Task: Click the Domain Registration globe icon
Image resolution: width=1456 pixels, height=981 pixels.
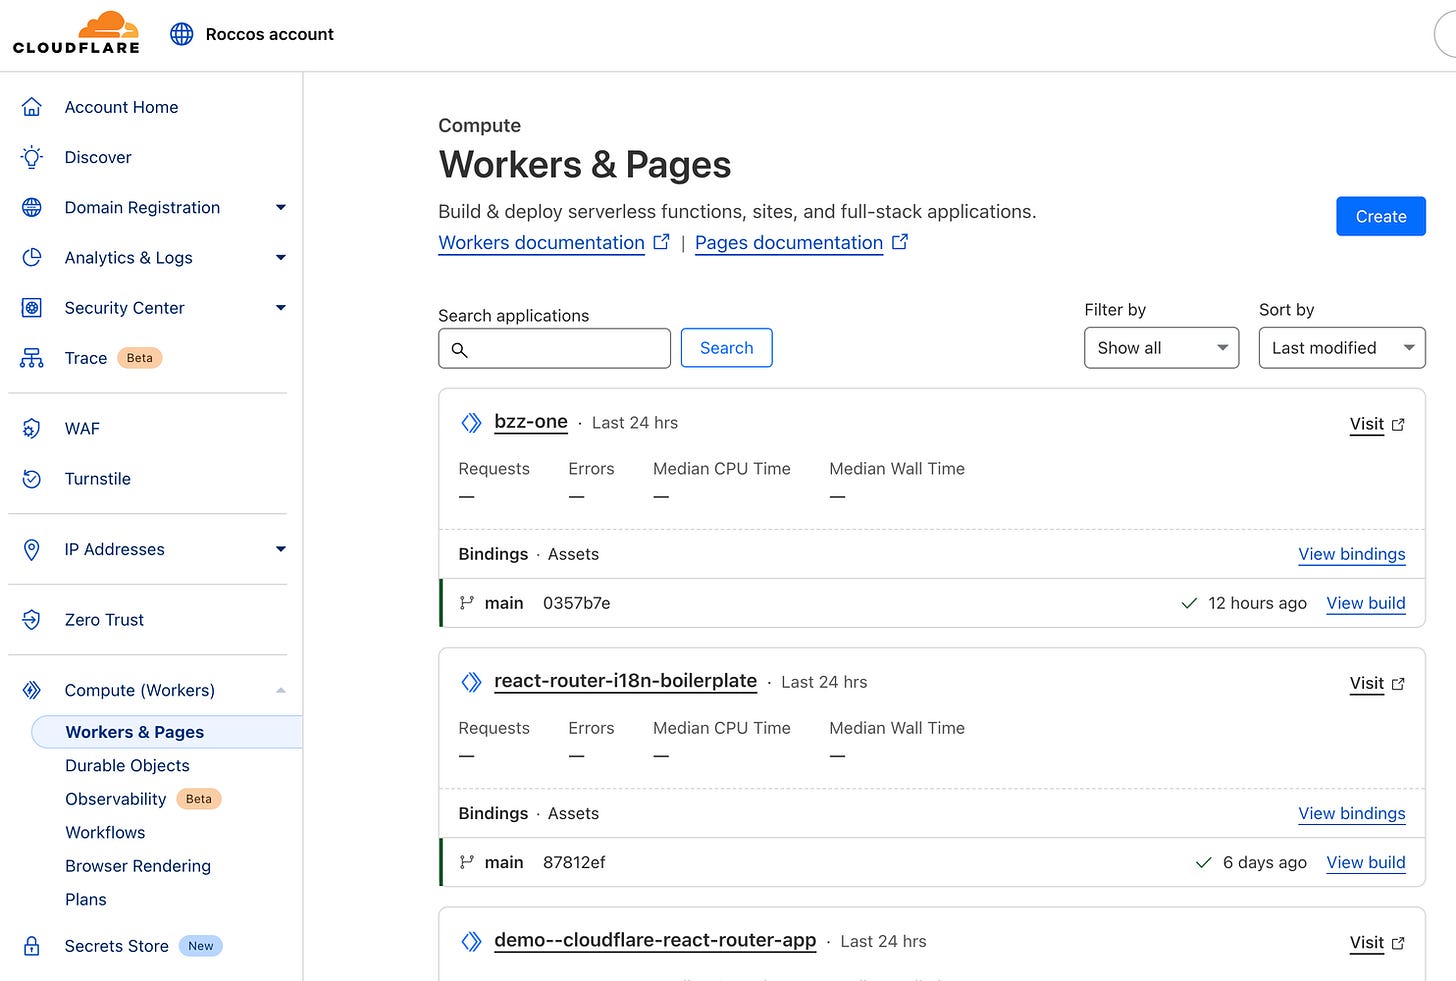Action: coord(32,207)
